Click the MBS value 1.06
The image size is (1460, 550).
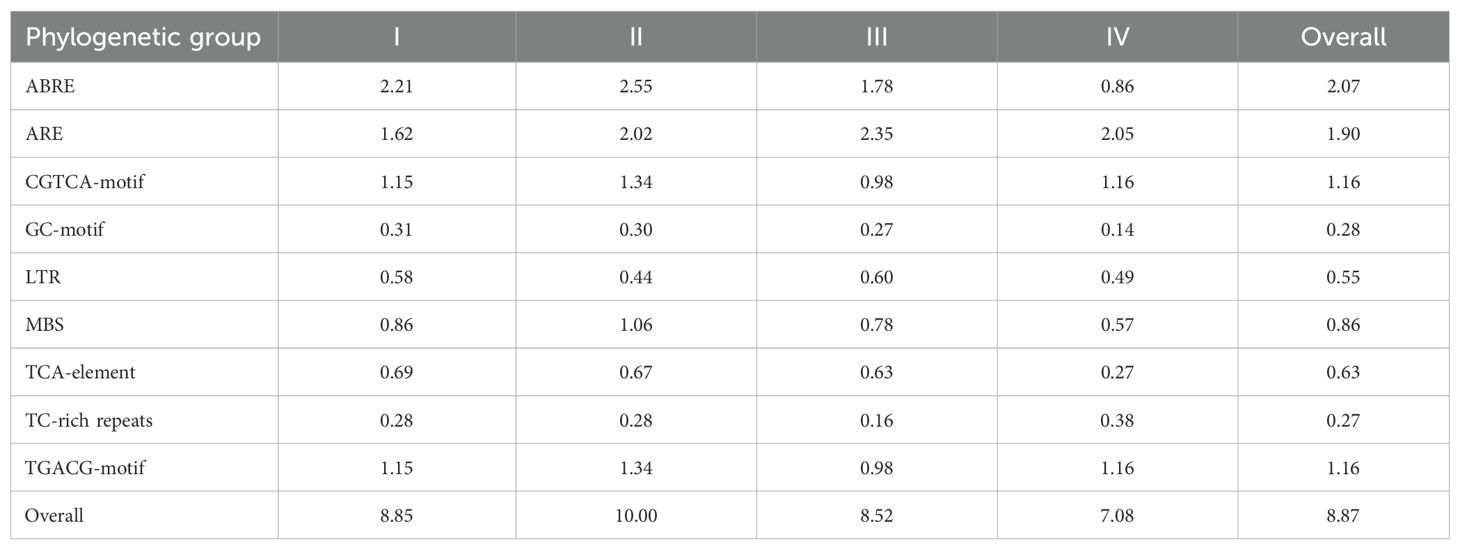pos(636,325)
